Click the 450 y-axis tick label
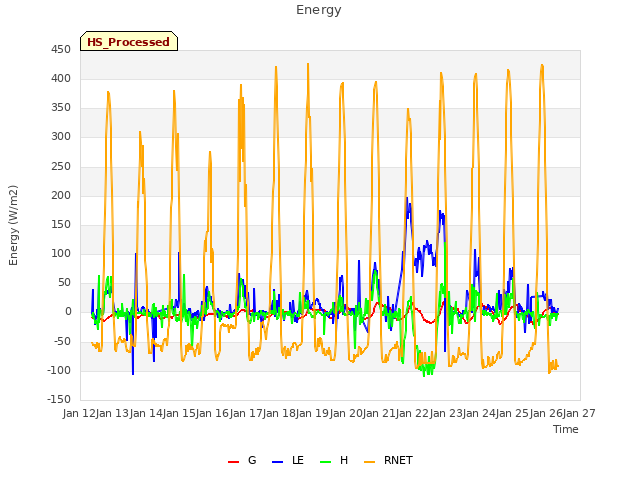The image size is (640, 480). pos(61,49)
